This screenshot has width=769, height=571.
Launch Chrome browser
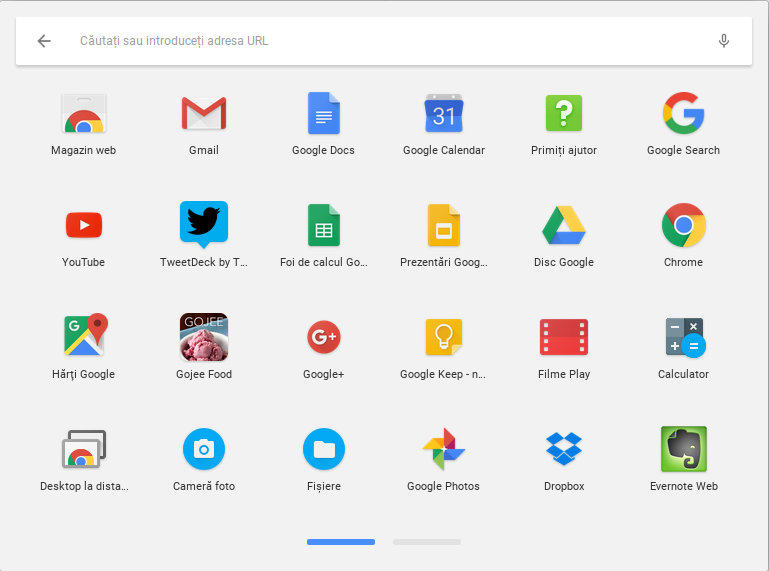tap(684, 225)
